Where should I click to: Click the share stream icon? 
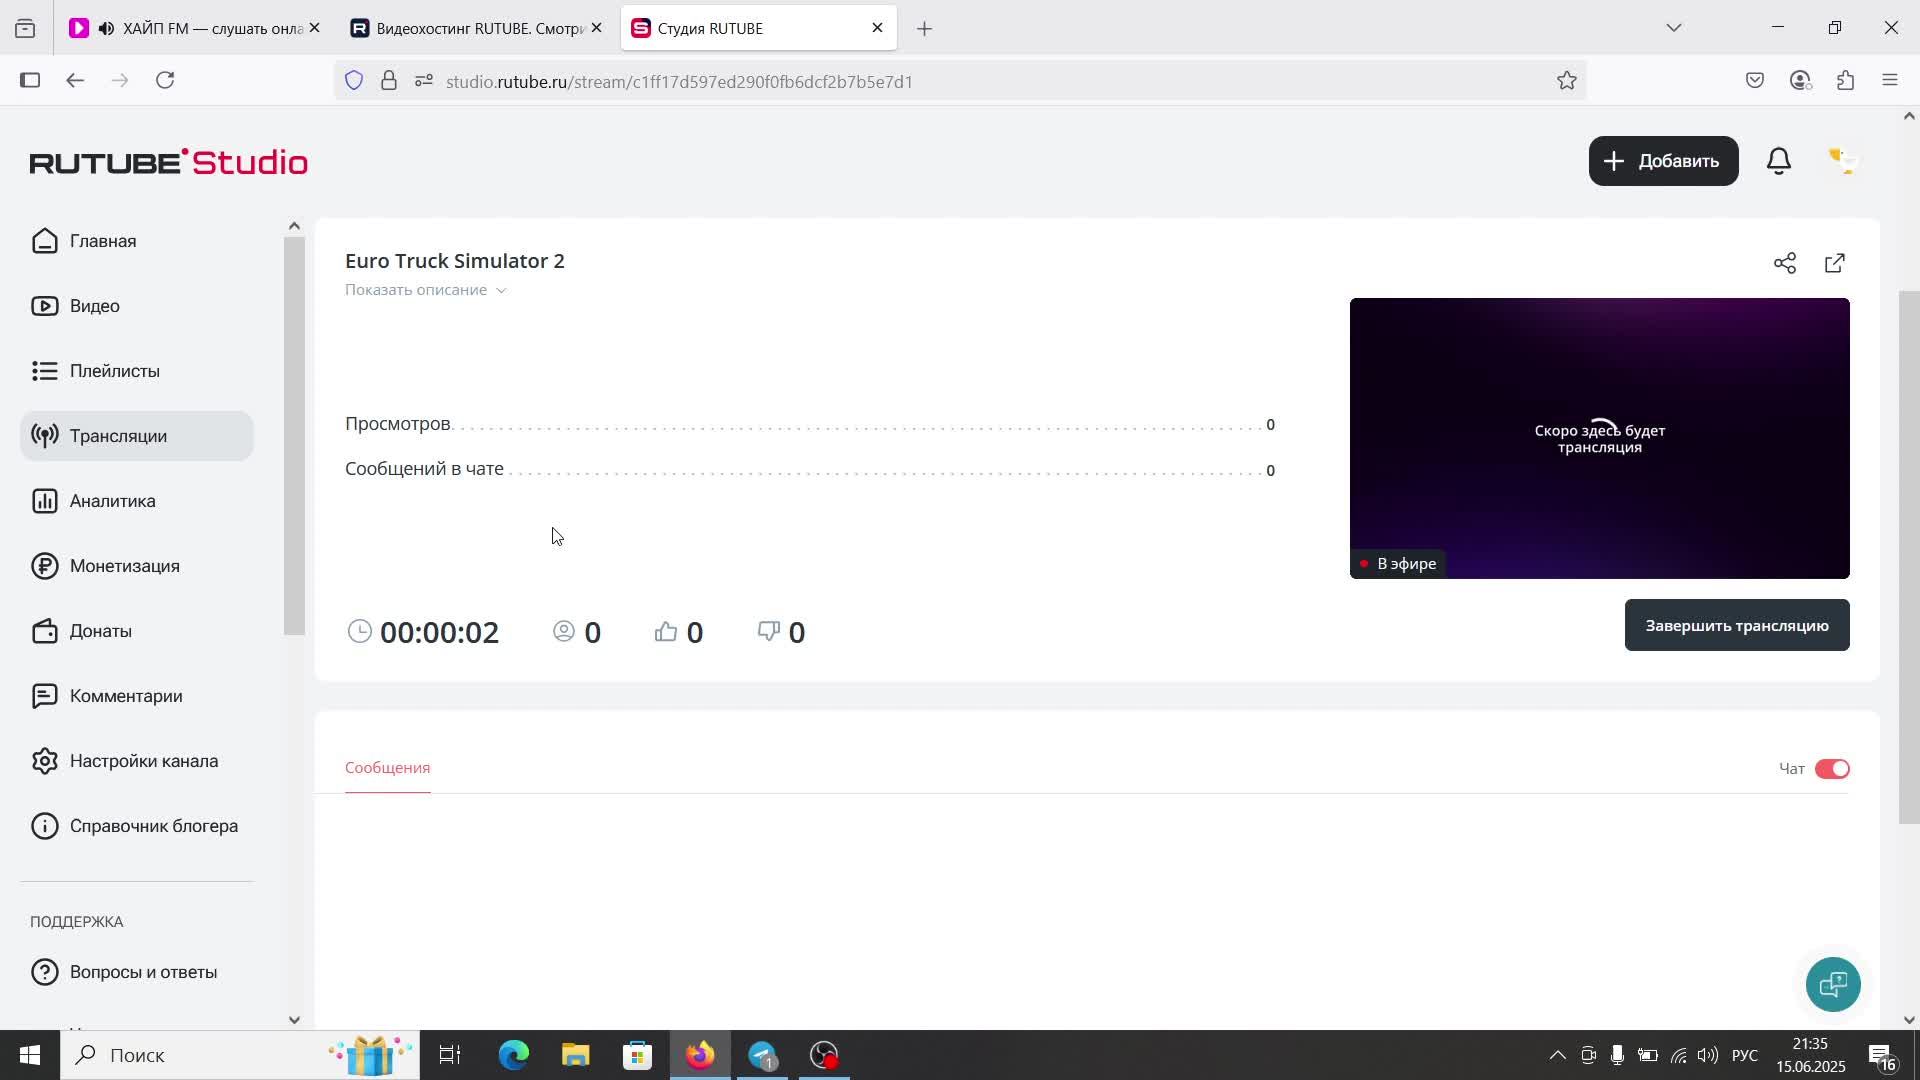point(1785,263)
